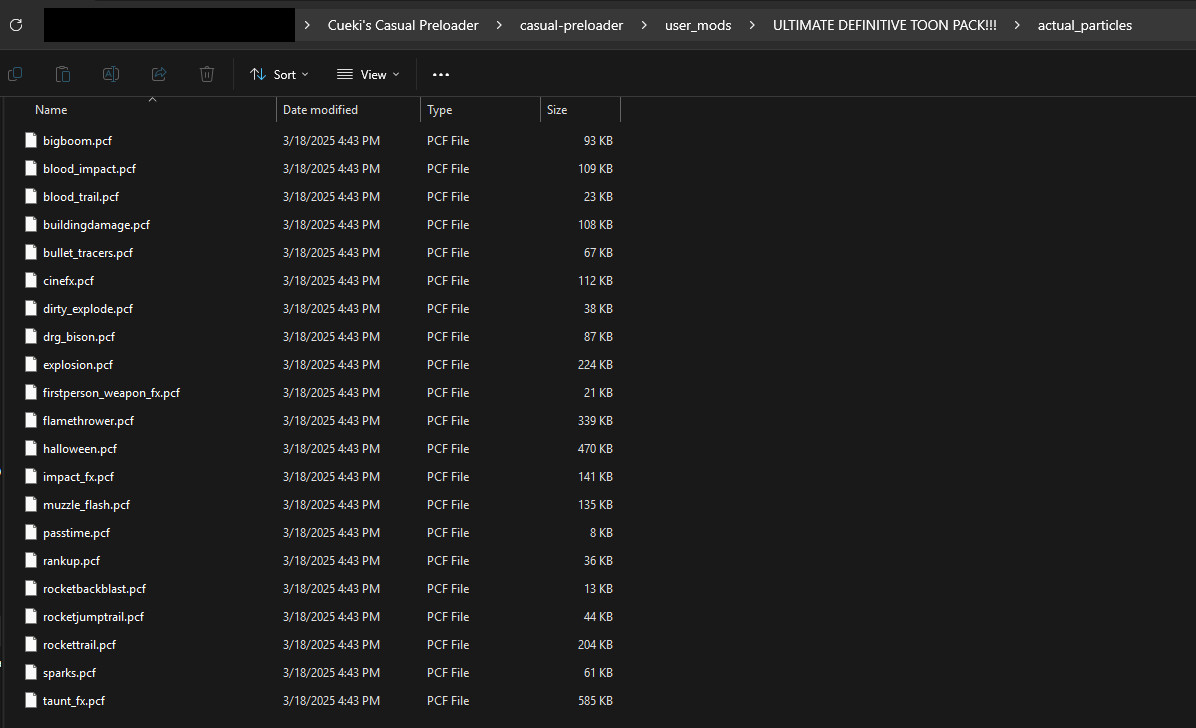The height and width of the screenshot is (728, 1196).
Task: Open the See more ellipsis menu
Action: (441, 74)
